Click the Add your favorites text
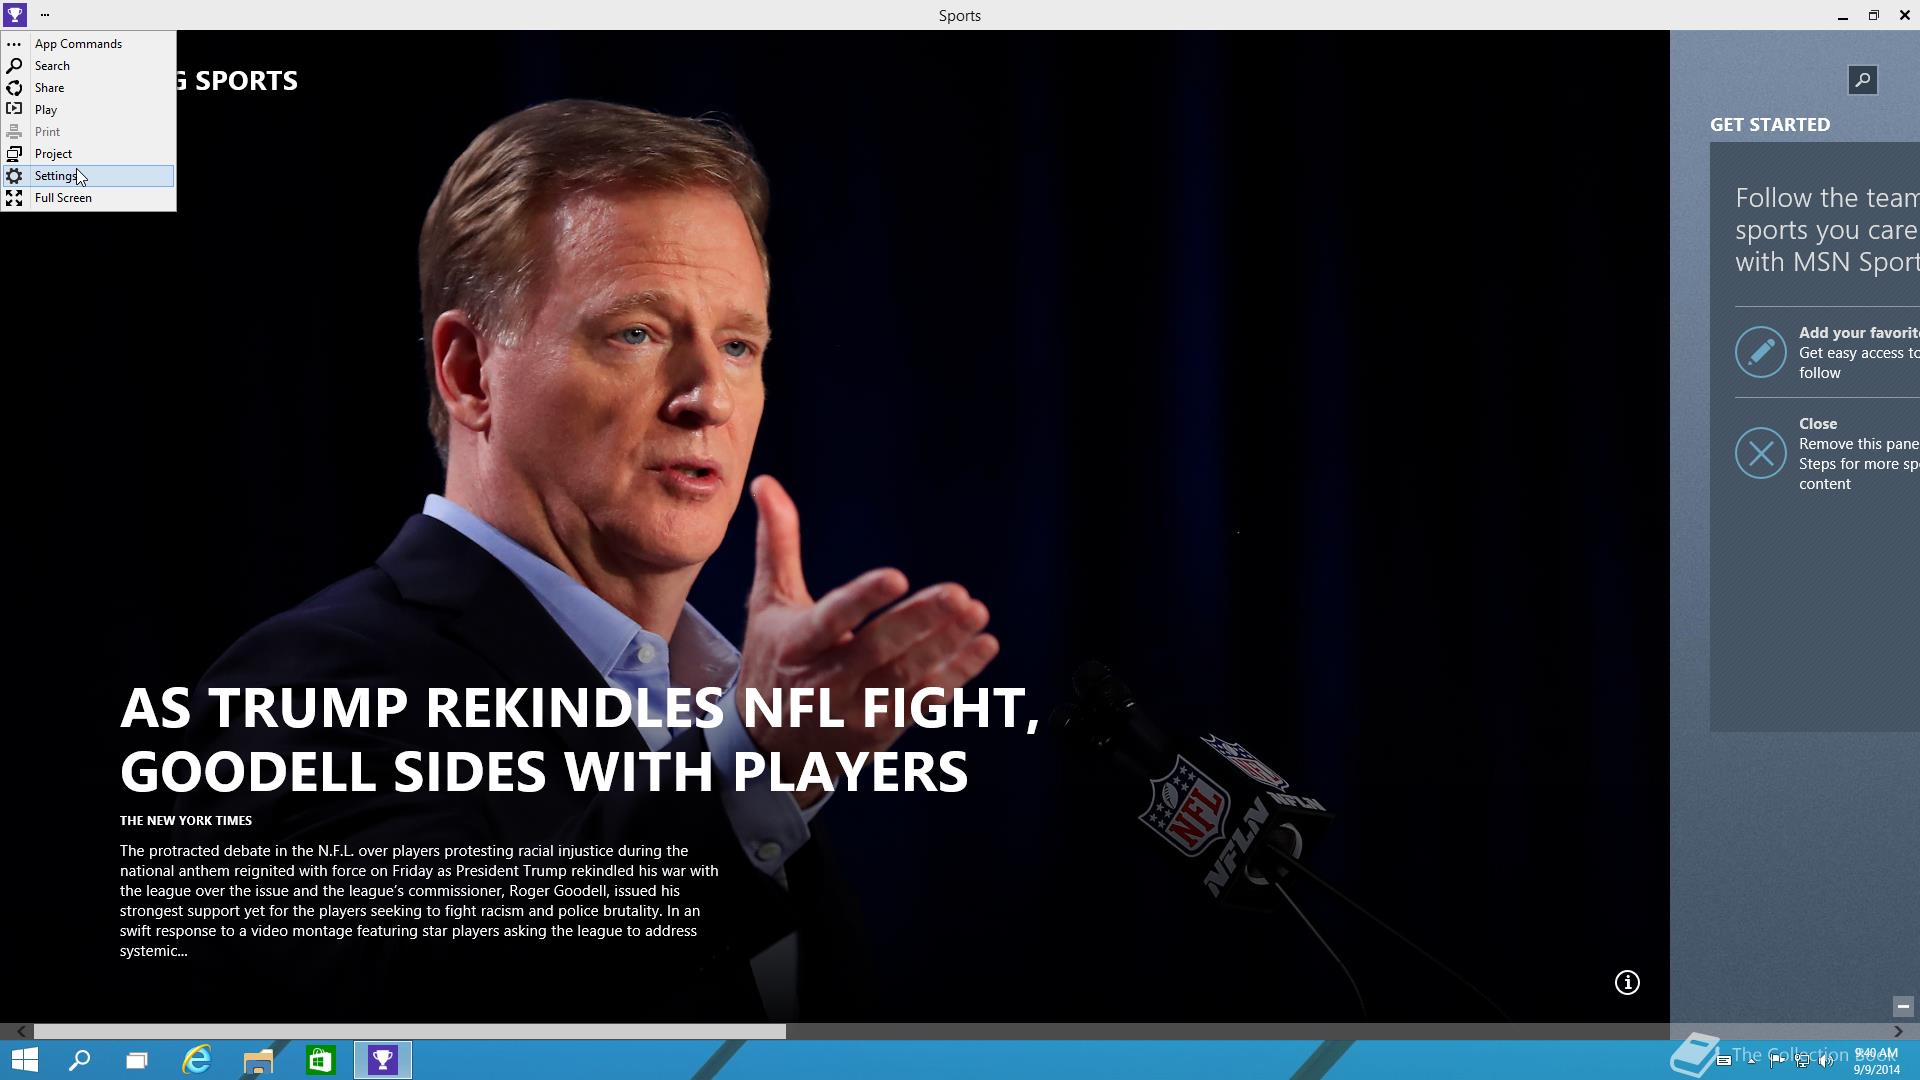Screen dimensions: 1920x1080 point(1859,333)
